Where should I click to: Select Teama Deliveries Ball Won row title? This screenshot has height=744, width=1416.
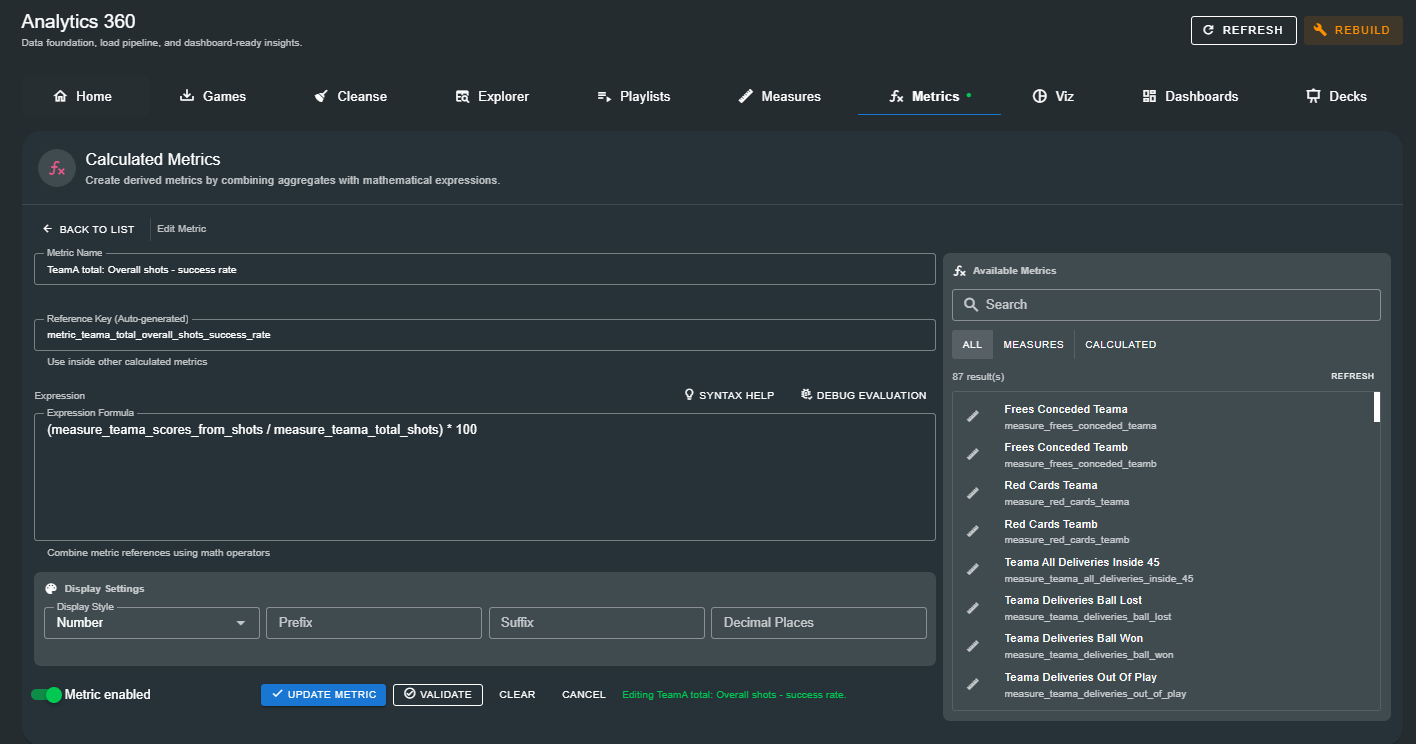tap(1073, 638)
